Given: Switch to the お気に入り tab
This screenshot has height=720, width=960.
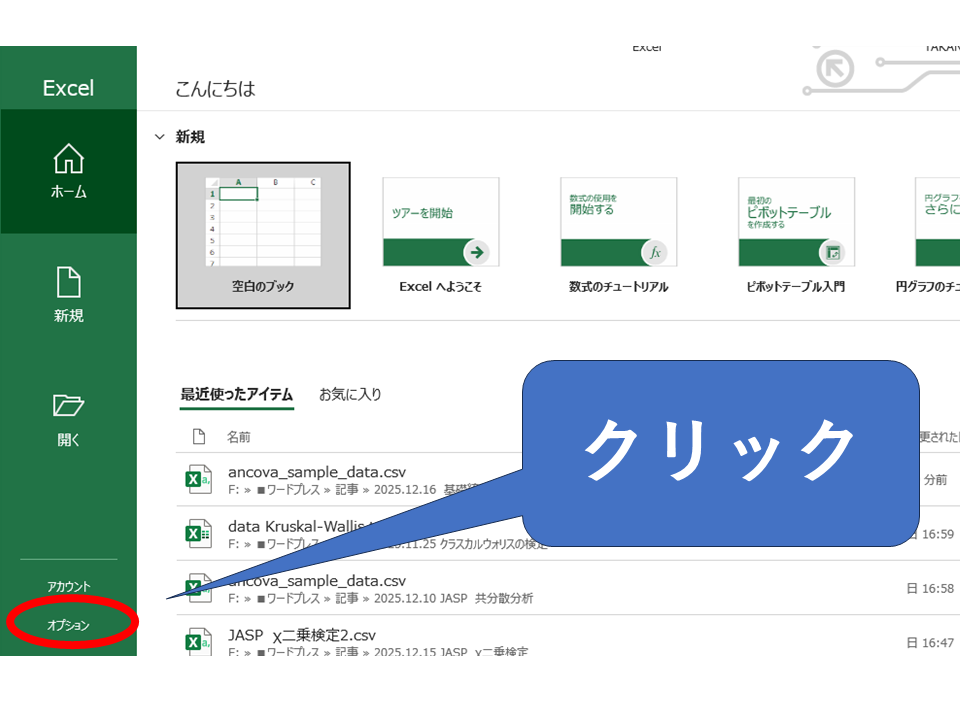Looking at the screenshot, I should (x=350, y=394).
